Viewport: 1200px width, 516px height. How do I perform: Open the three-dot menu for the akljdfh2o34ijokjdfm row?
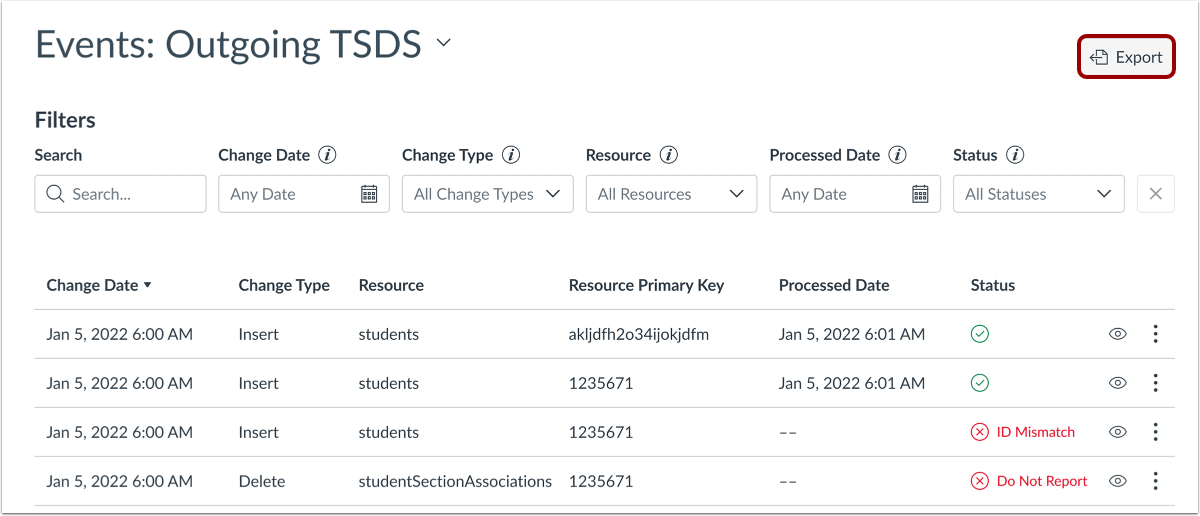pyautogui.click(x=1156, y=334)
